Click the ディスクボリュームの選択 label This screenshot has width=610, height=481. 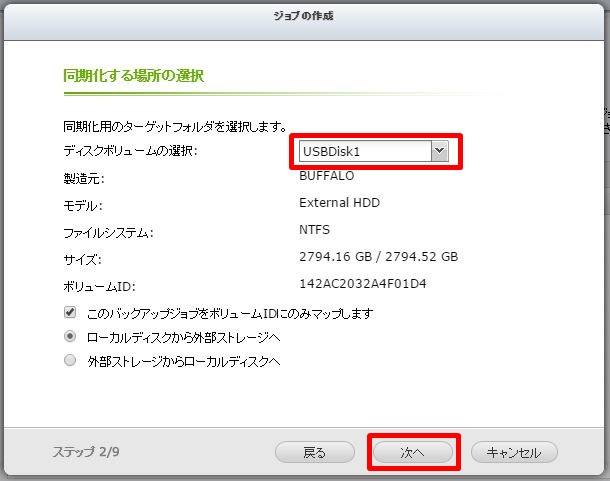[x=131, y=151]
